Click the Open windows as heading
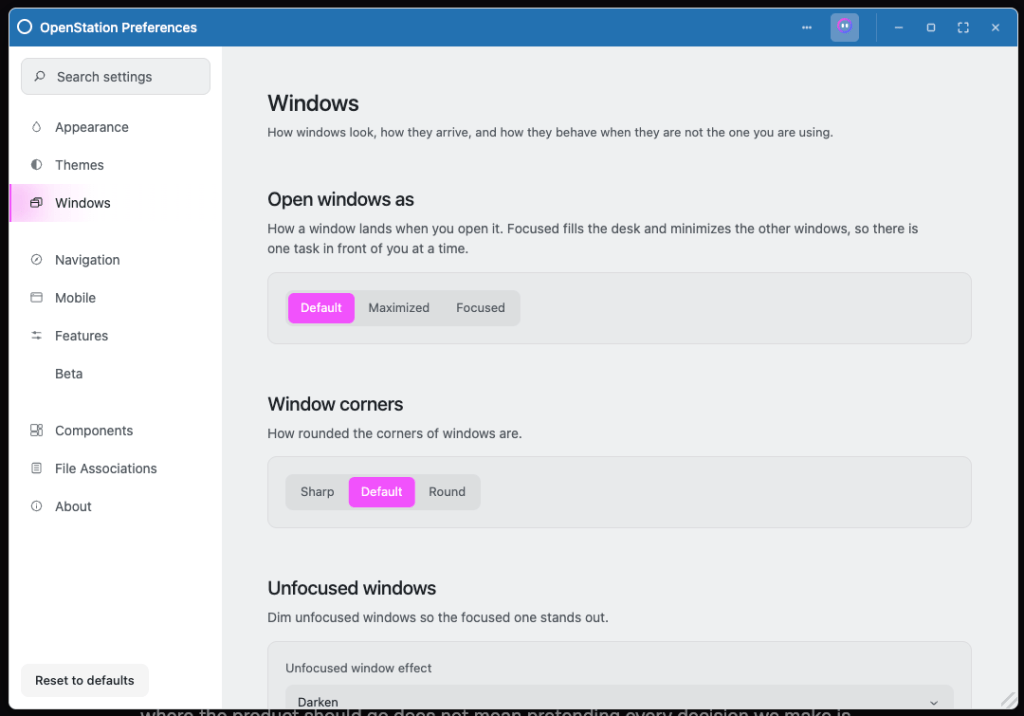This screenshot has width=1024, height=716. click(x=340, y=199)
